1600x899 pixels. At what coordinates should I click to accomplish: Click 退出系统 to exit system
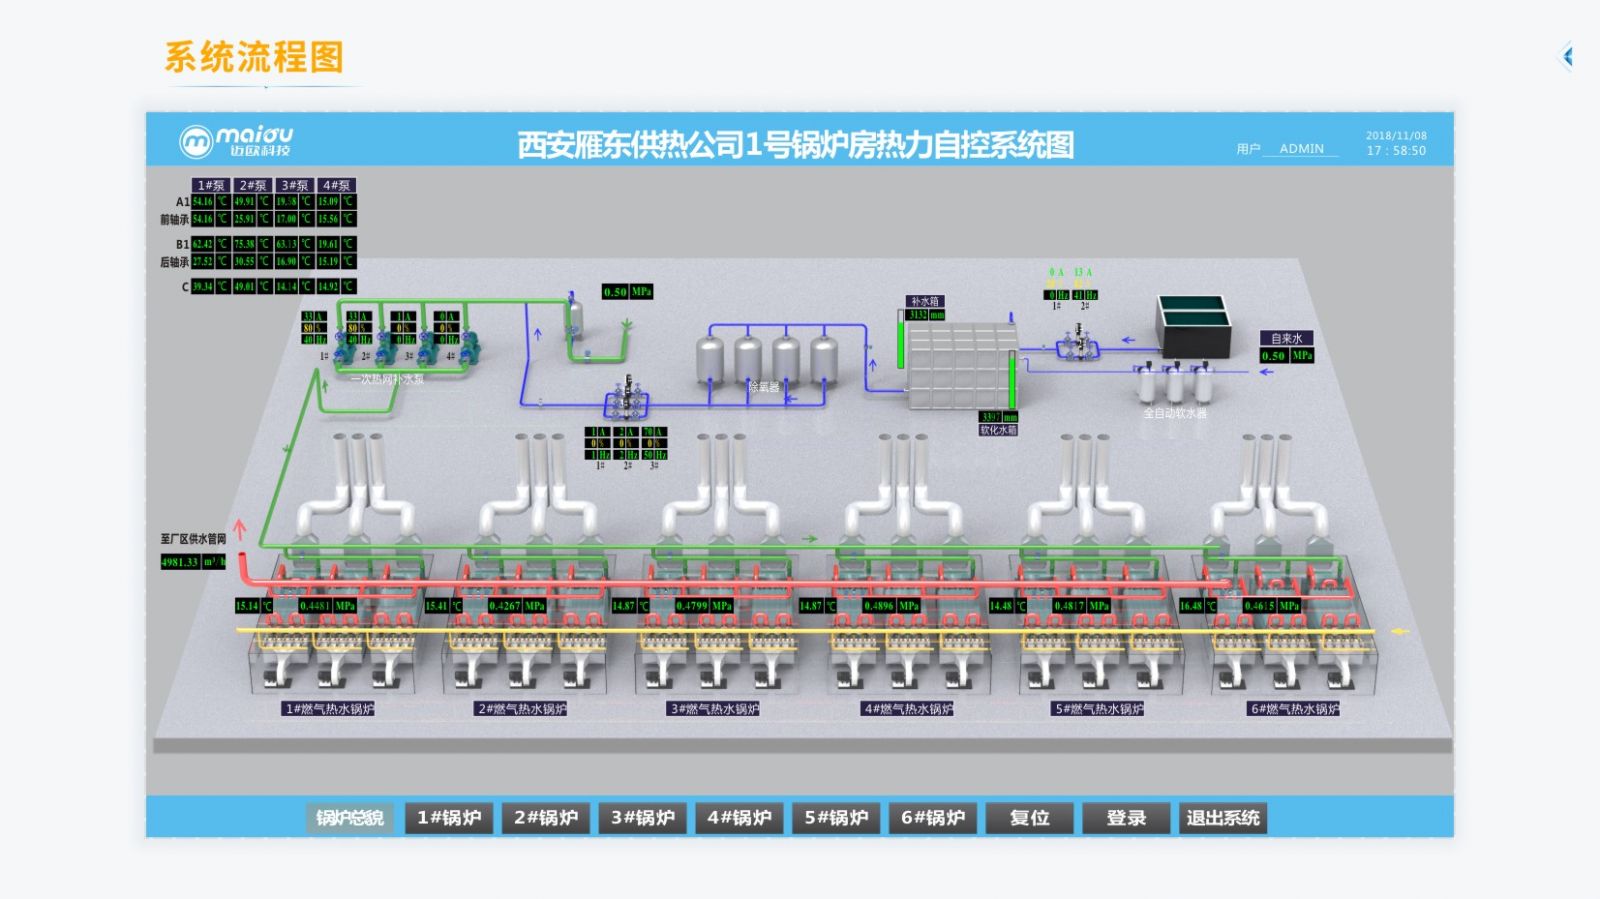pos(1223,818)
